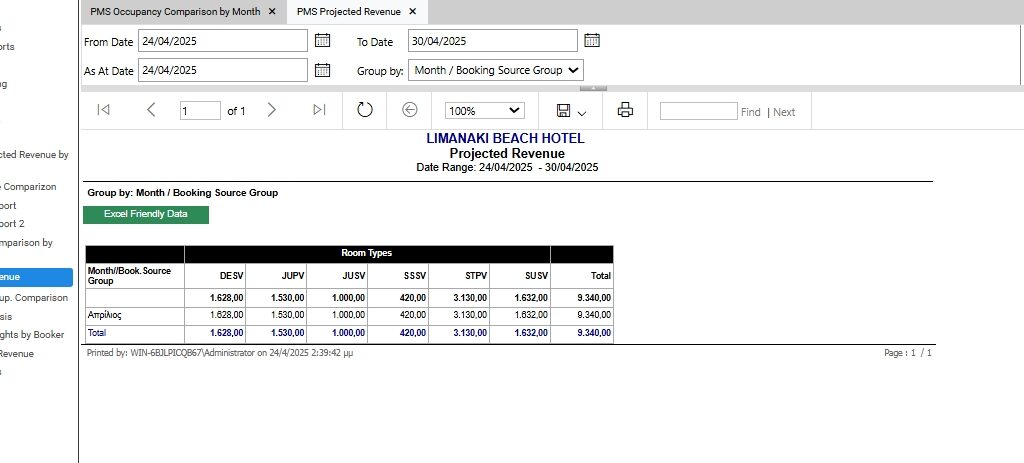Close the PMS Projected Revenue tab

click(413, 12)
